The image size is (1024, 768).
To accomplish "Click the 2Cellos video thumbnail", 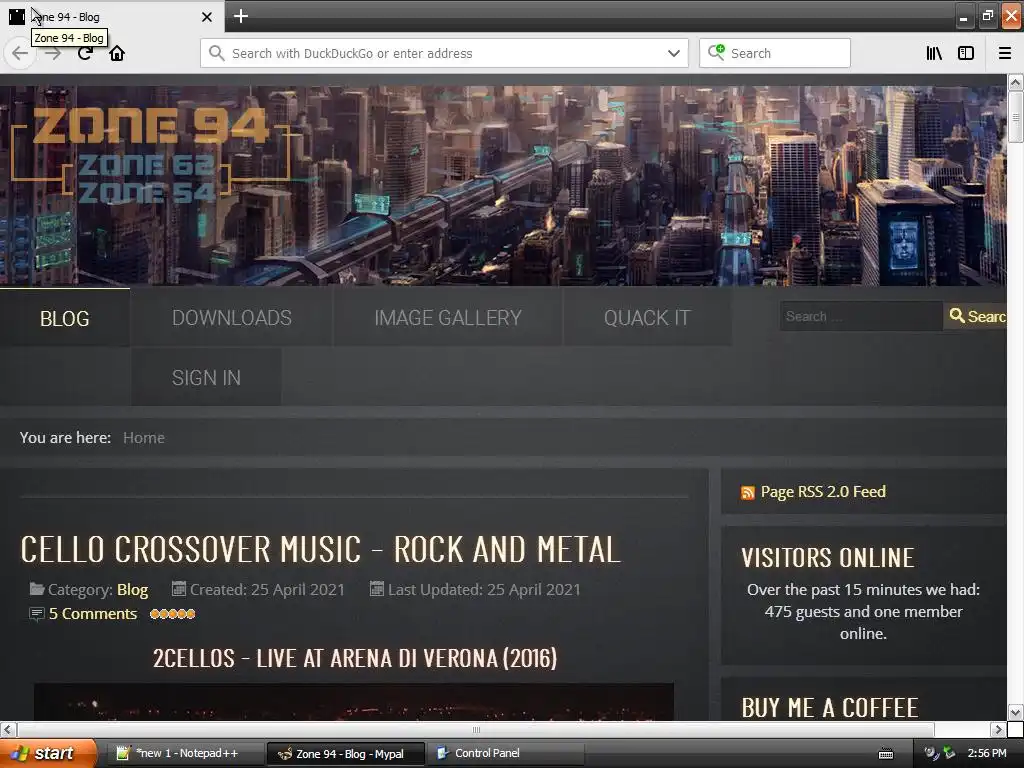I will [x=354, y=702].
